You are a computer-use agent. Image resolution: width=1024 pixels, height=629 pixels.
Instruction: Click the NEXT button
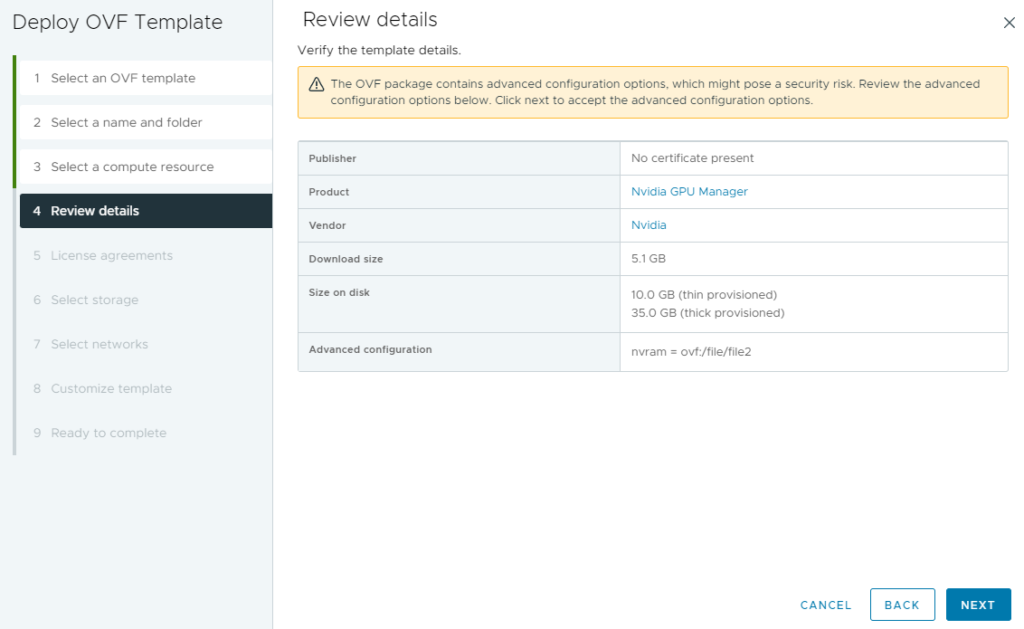[978, 604]
